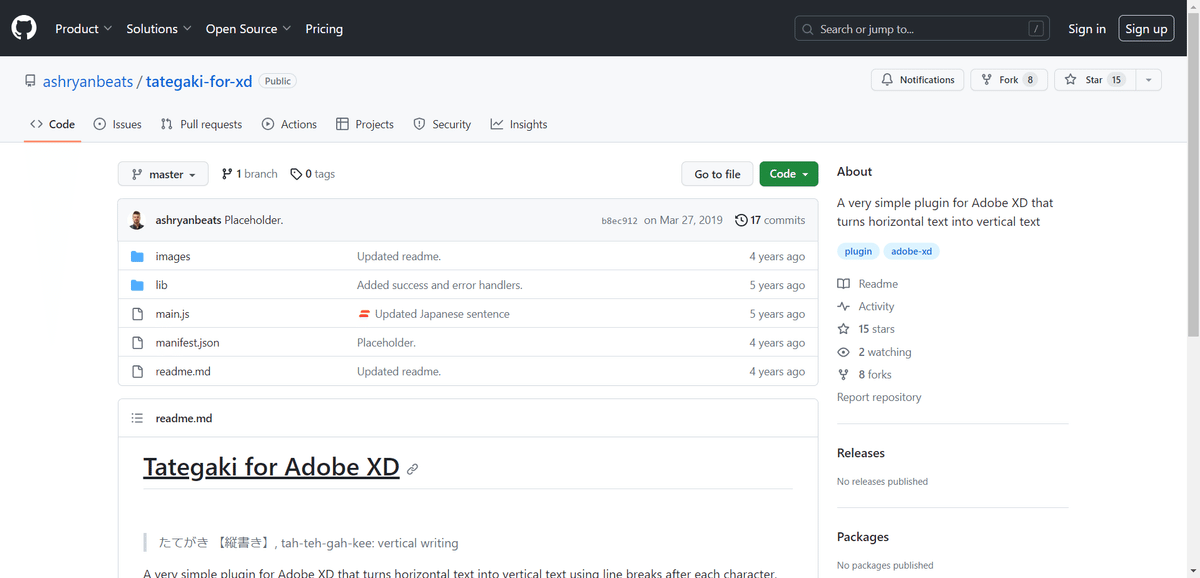Click the Sign up button
This screenshot has height=578, width=1200.
pyautogui.click(x=1146, y=29)
